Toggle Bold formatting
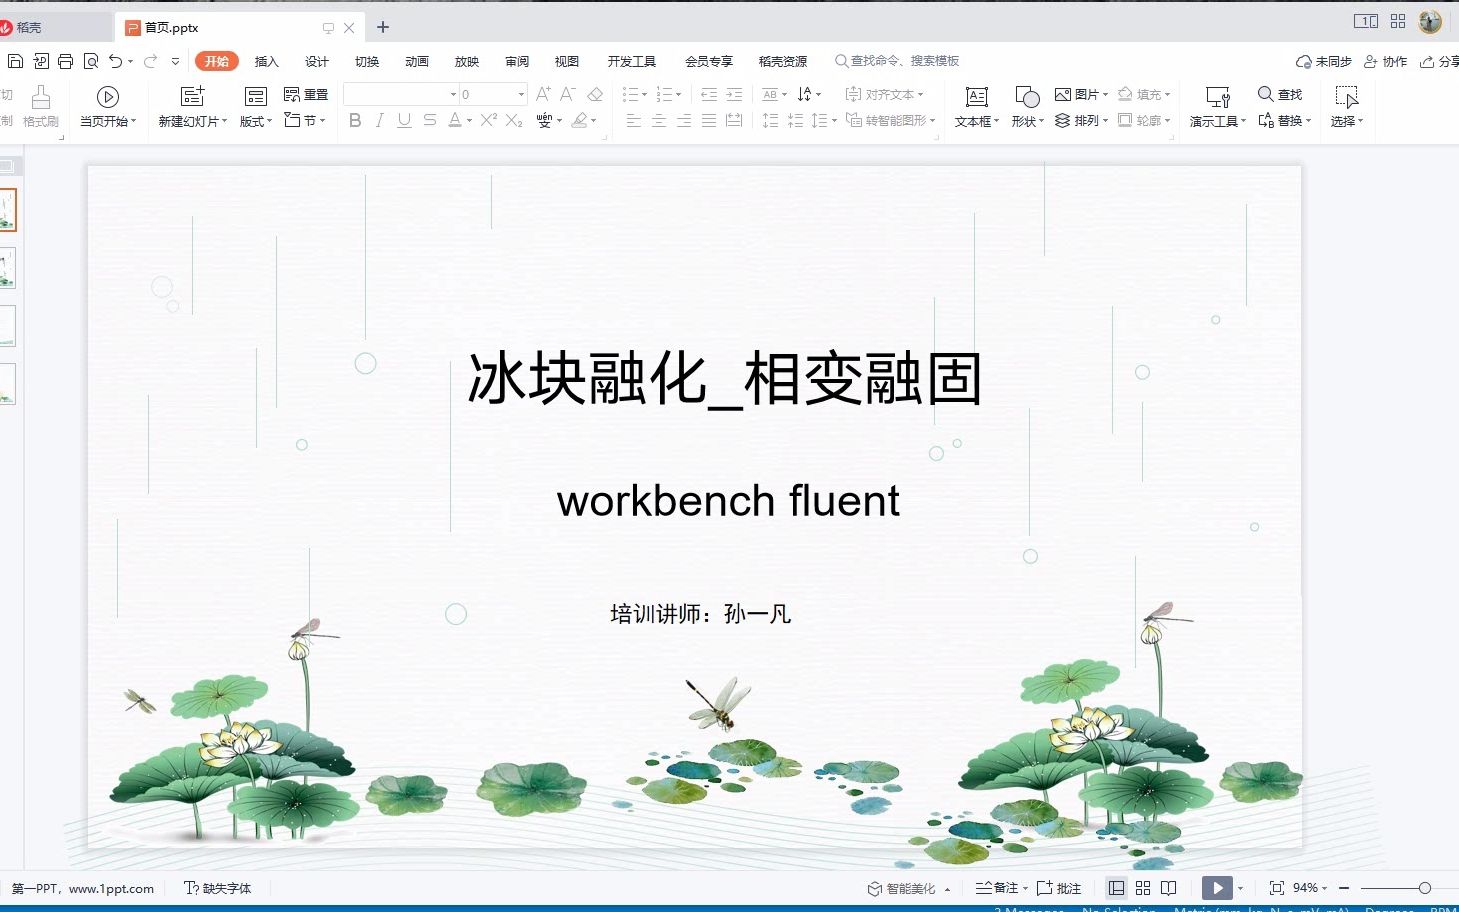The height and width of the screenshot is (912, 1459). (355, 120)
